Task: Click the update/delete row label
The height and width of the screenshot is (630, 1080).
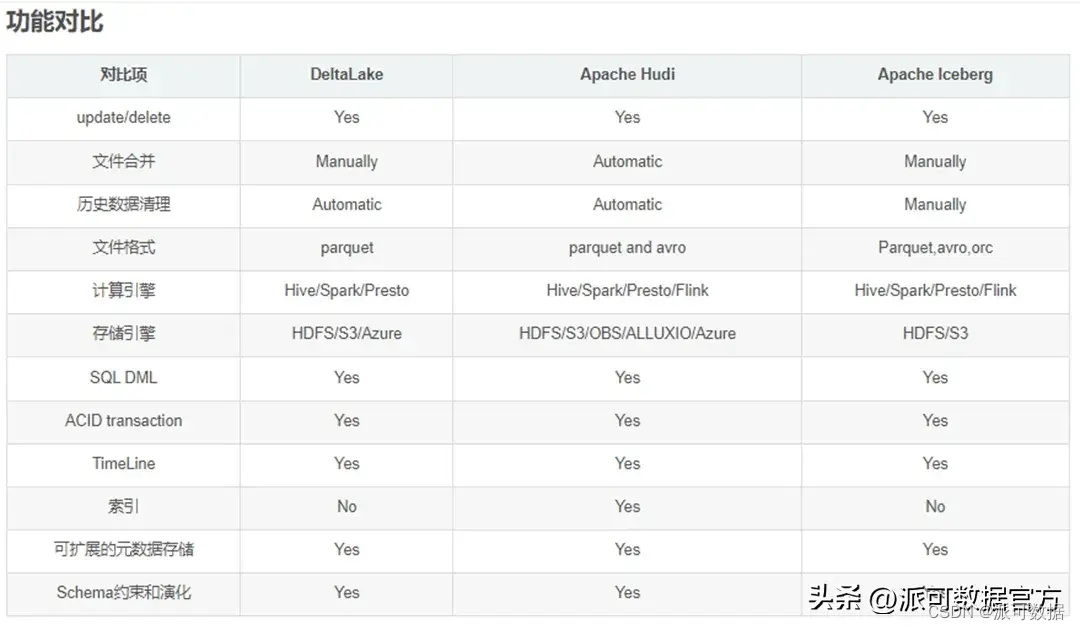Action: pyautogui.click(x=123, y=118)
